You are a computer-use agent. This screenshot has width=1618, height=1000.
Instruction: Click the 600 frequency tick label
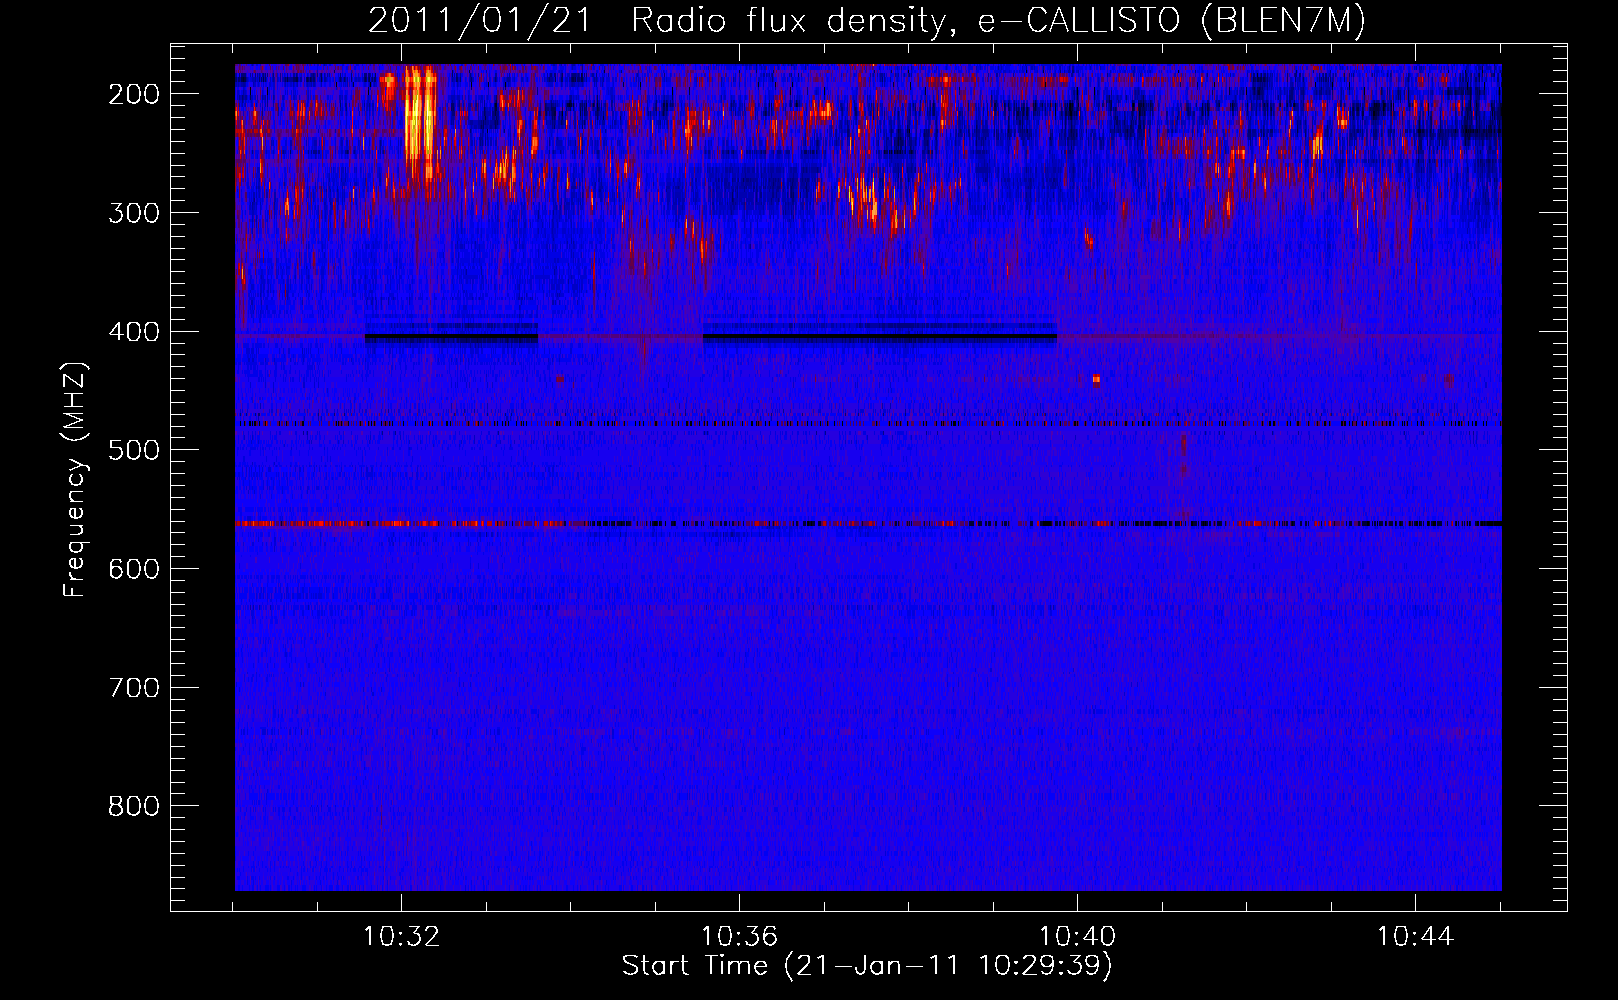click(134, 569)
